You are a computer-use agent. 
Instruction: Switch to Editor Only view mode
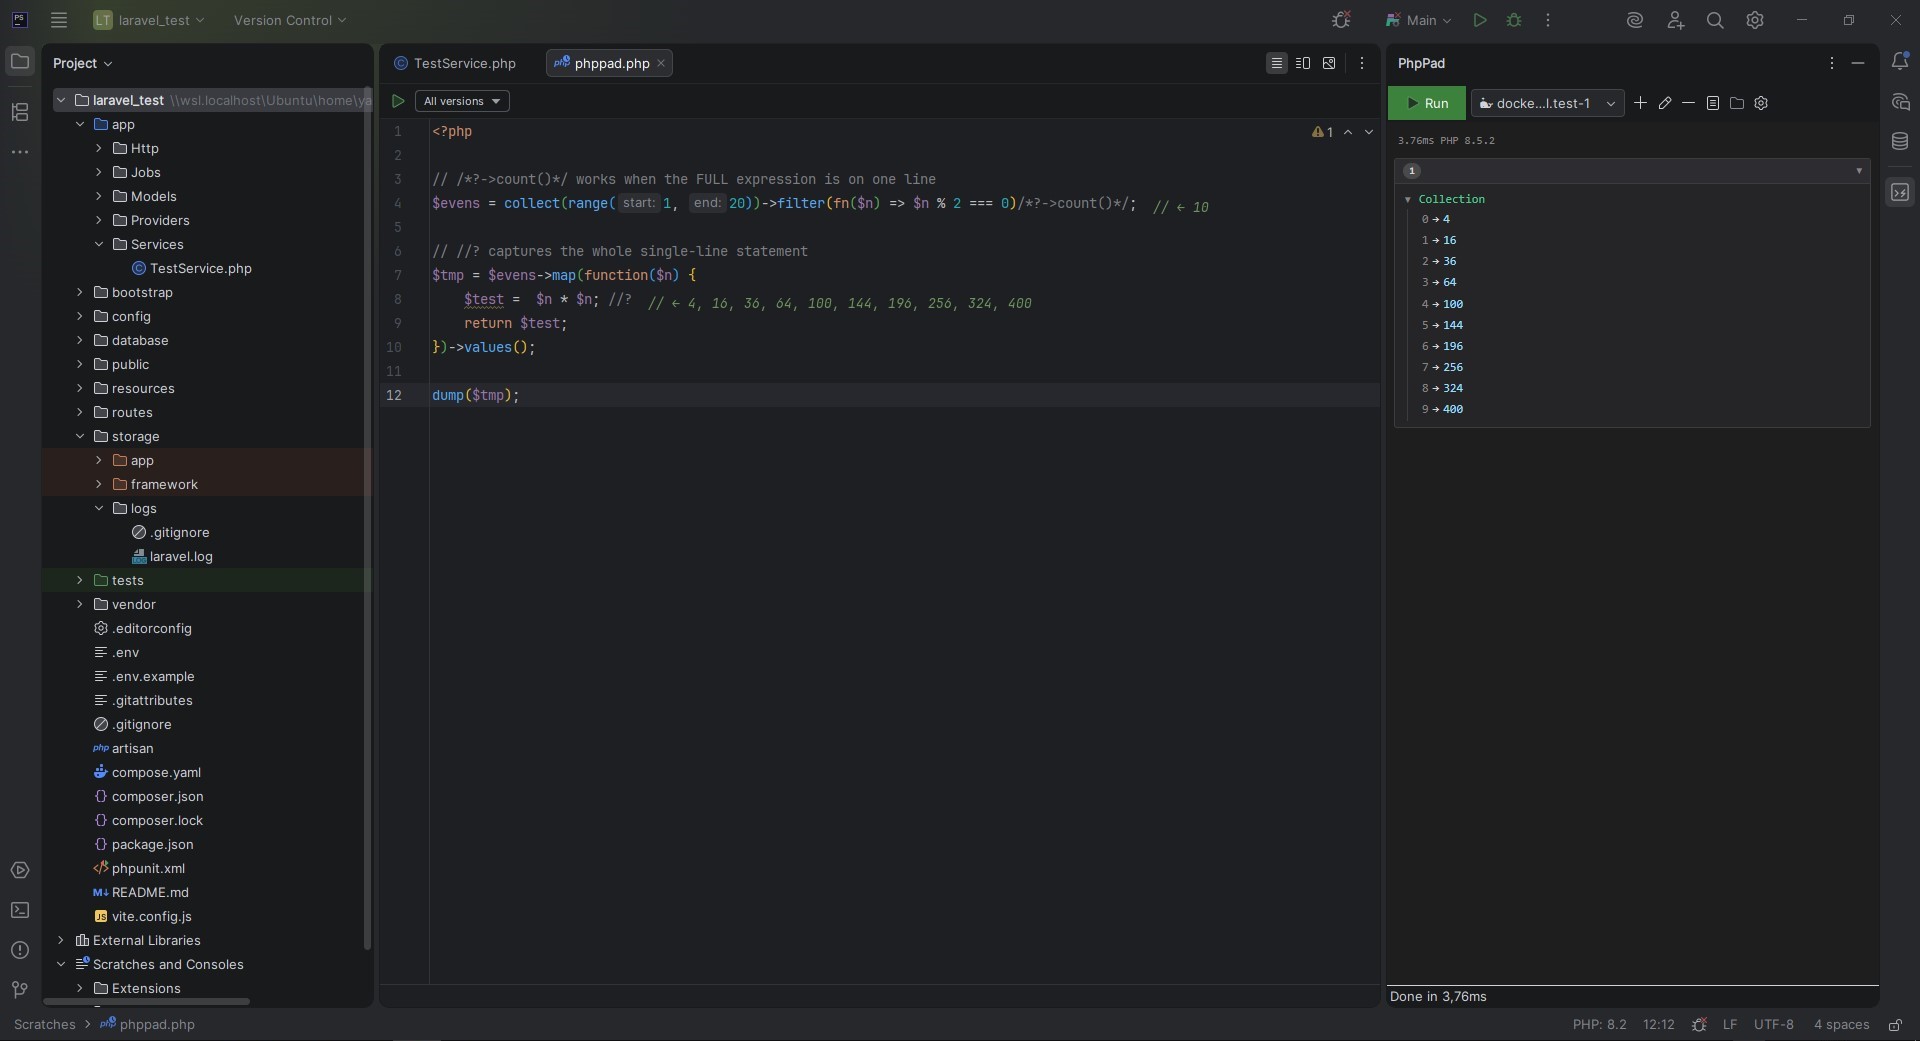(x=1276, y=63)
